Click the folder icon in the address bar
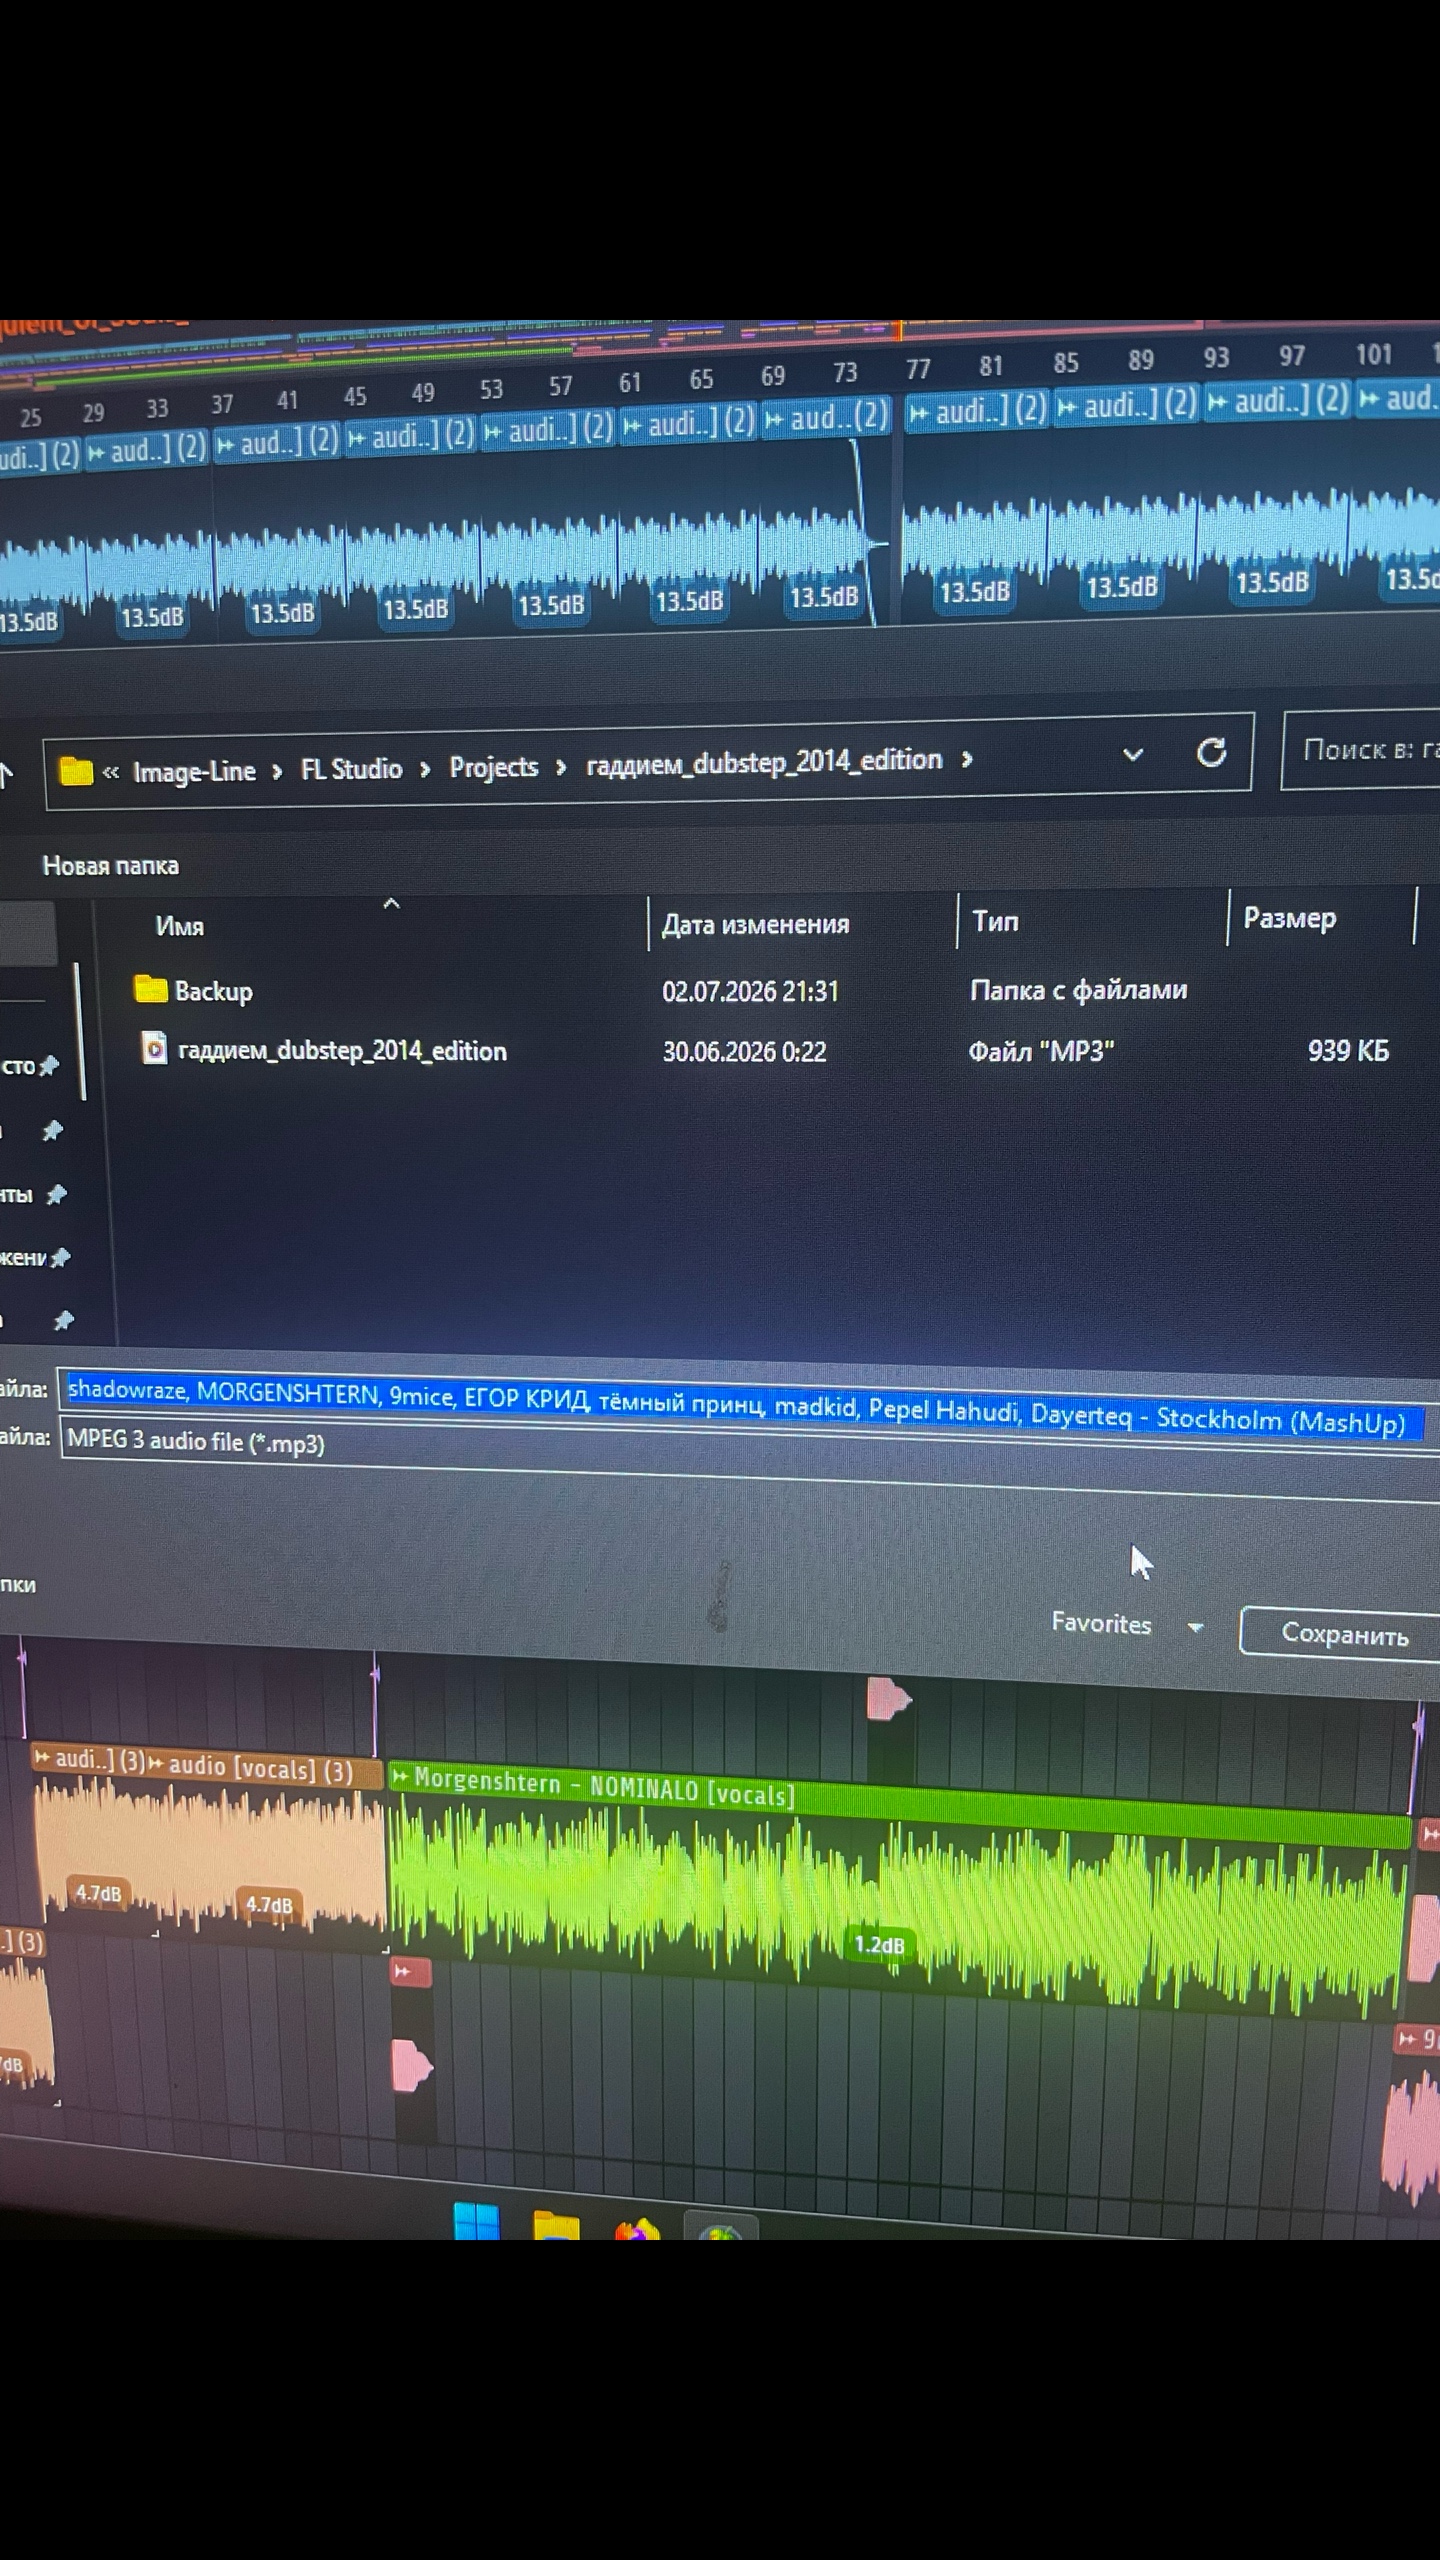Screen dimensions: 1440x2560 click(x=76, y=771)
